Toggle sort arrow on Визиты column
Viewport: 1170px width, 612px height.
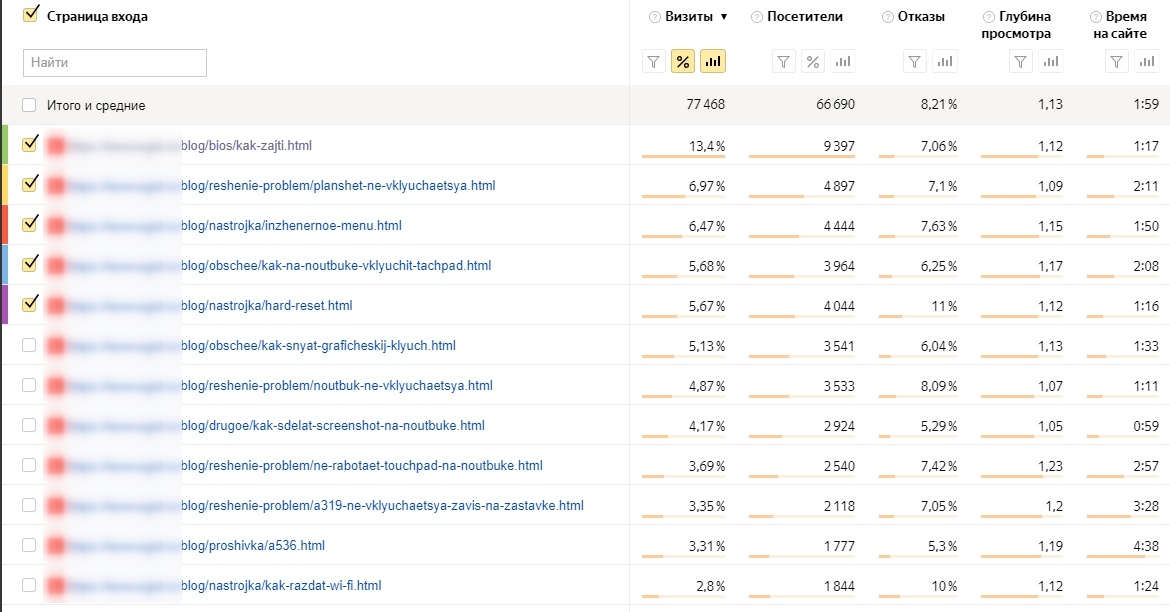(723, 17)
